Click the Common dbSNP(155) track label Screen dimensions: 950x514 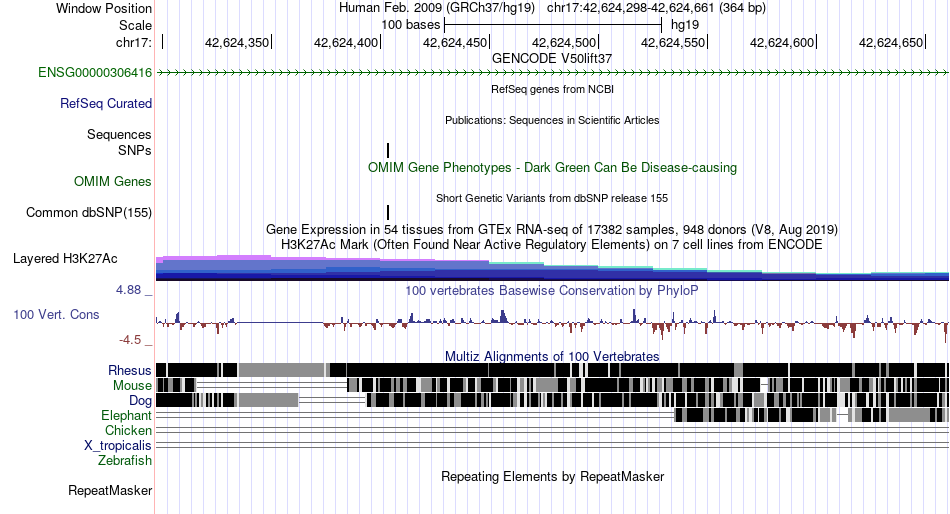(x=88, y=213)
